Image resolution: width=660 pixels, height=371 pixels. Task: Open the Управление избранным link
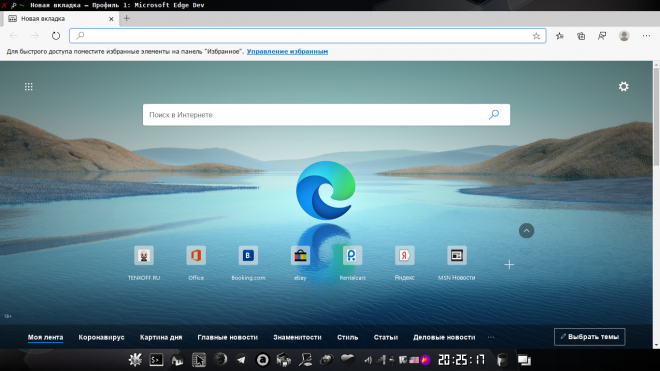[x=287, y=51]
